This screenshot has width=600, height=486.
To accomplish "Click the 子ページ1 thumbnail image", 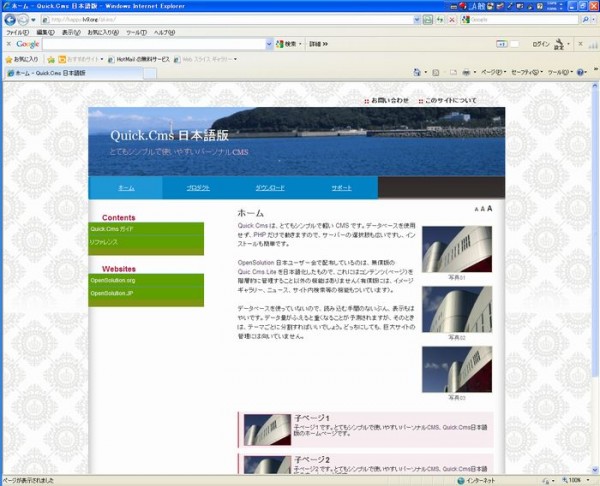I will [x=267, y=430].
